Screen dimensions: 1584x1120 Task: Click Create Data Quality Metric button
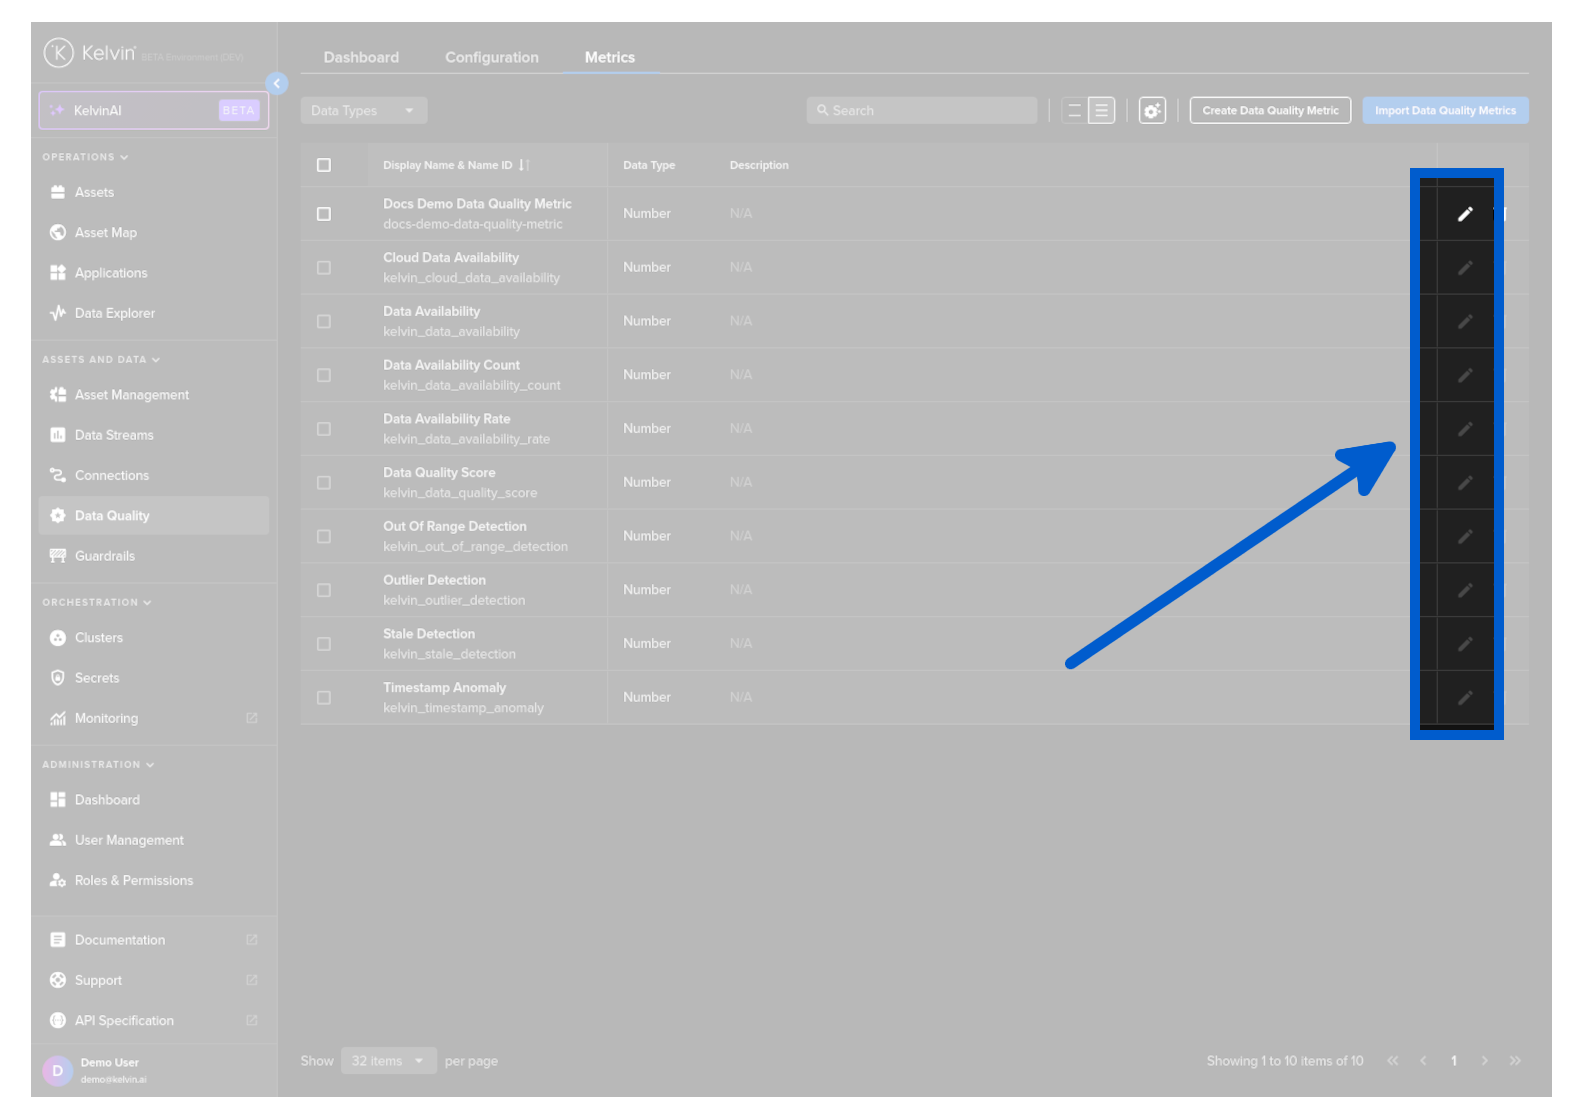[1269, 111]
